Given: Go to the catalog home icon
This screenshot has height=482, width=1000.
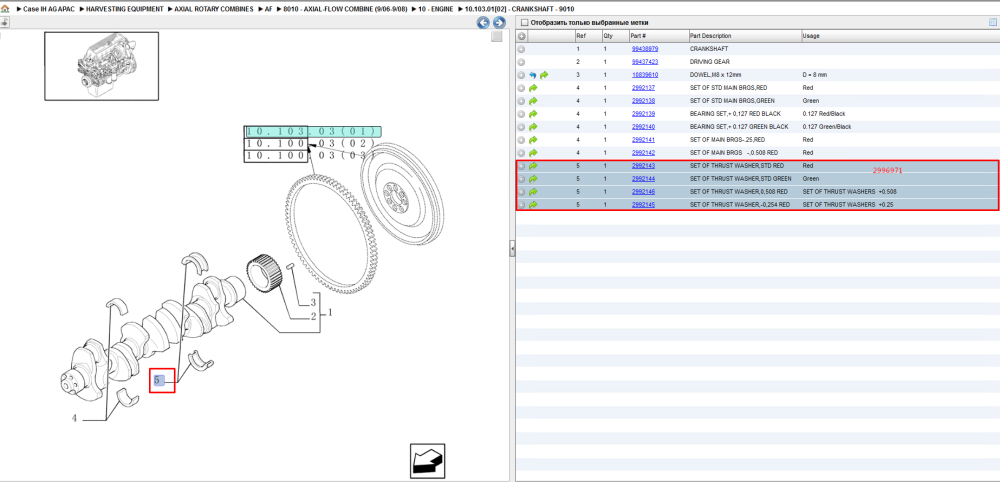Looking at the screenshot, I should coord(5,10).
